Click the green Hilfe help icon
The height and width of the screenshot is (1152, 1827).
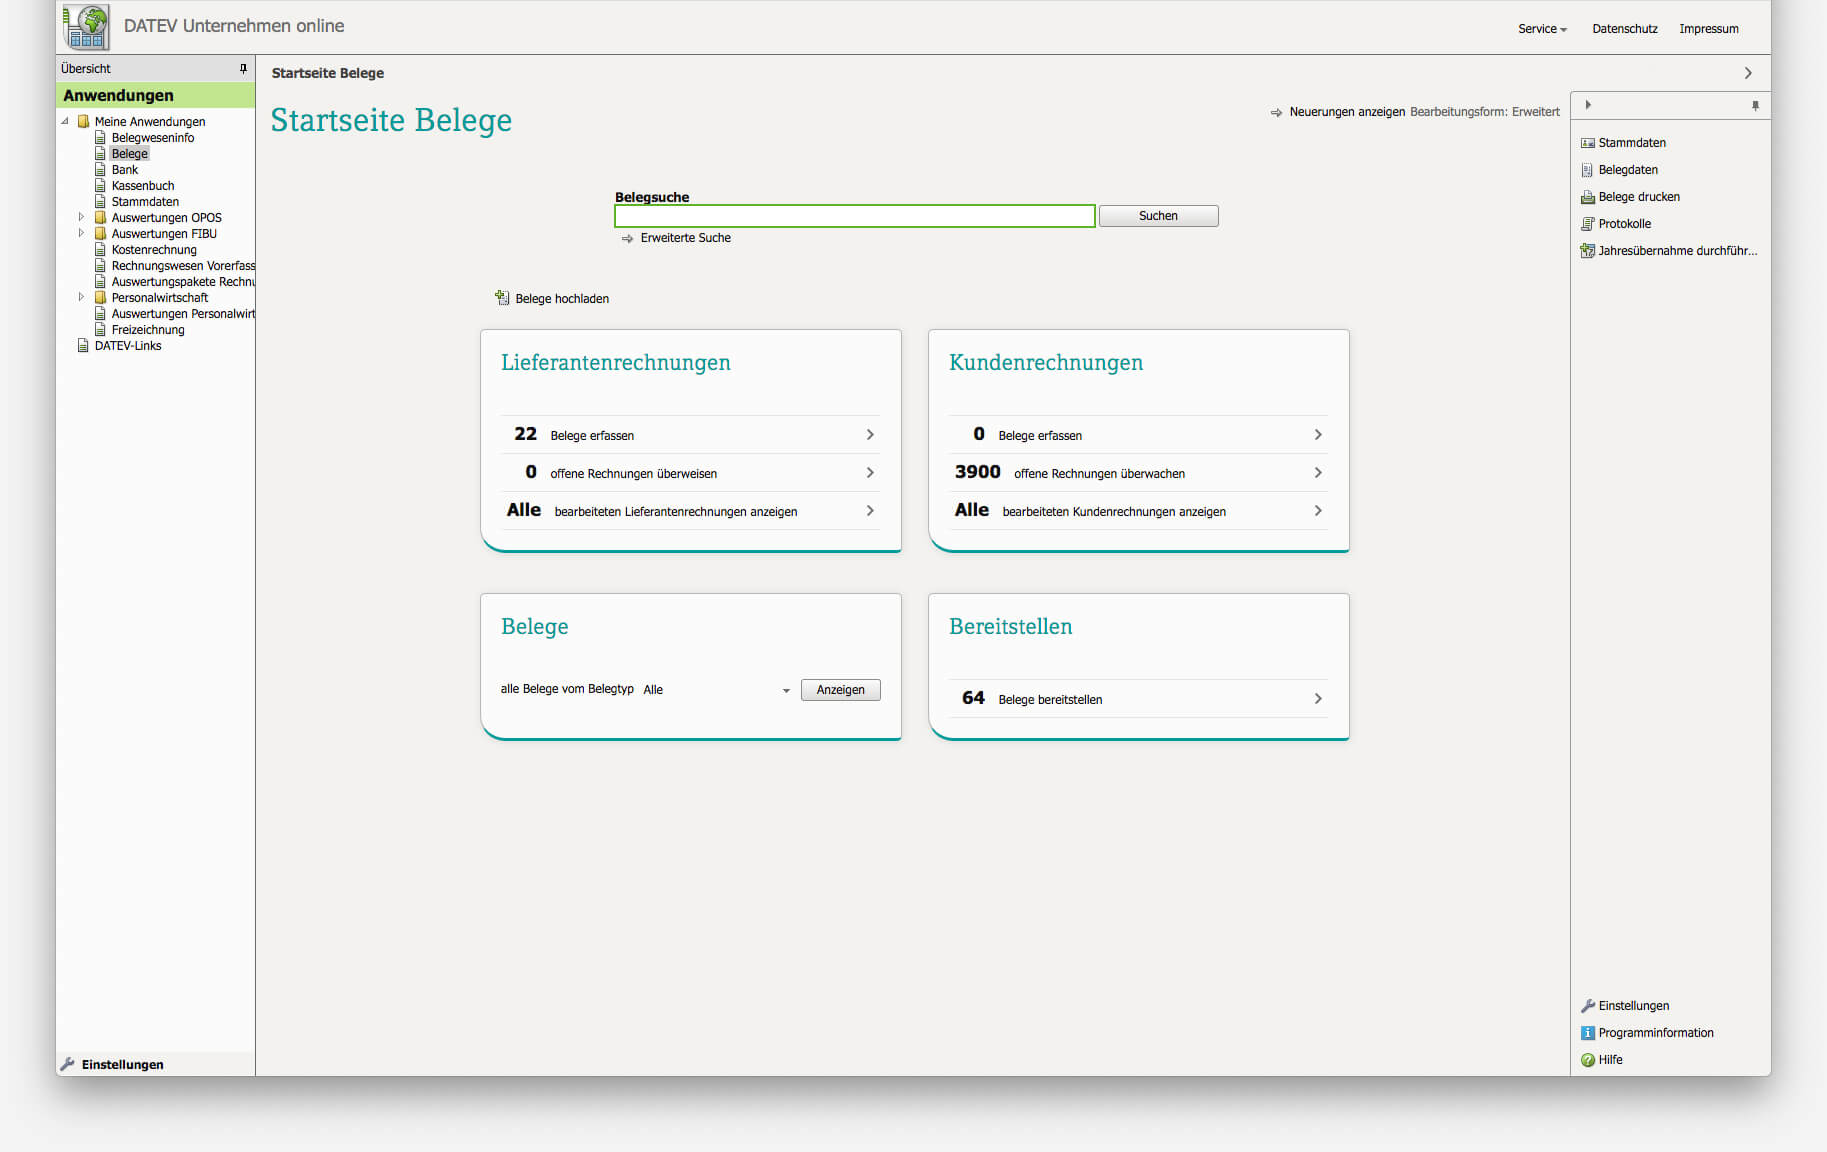pos(1587,1060)
